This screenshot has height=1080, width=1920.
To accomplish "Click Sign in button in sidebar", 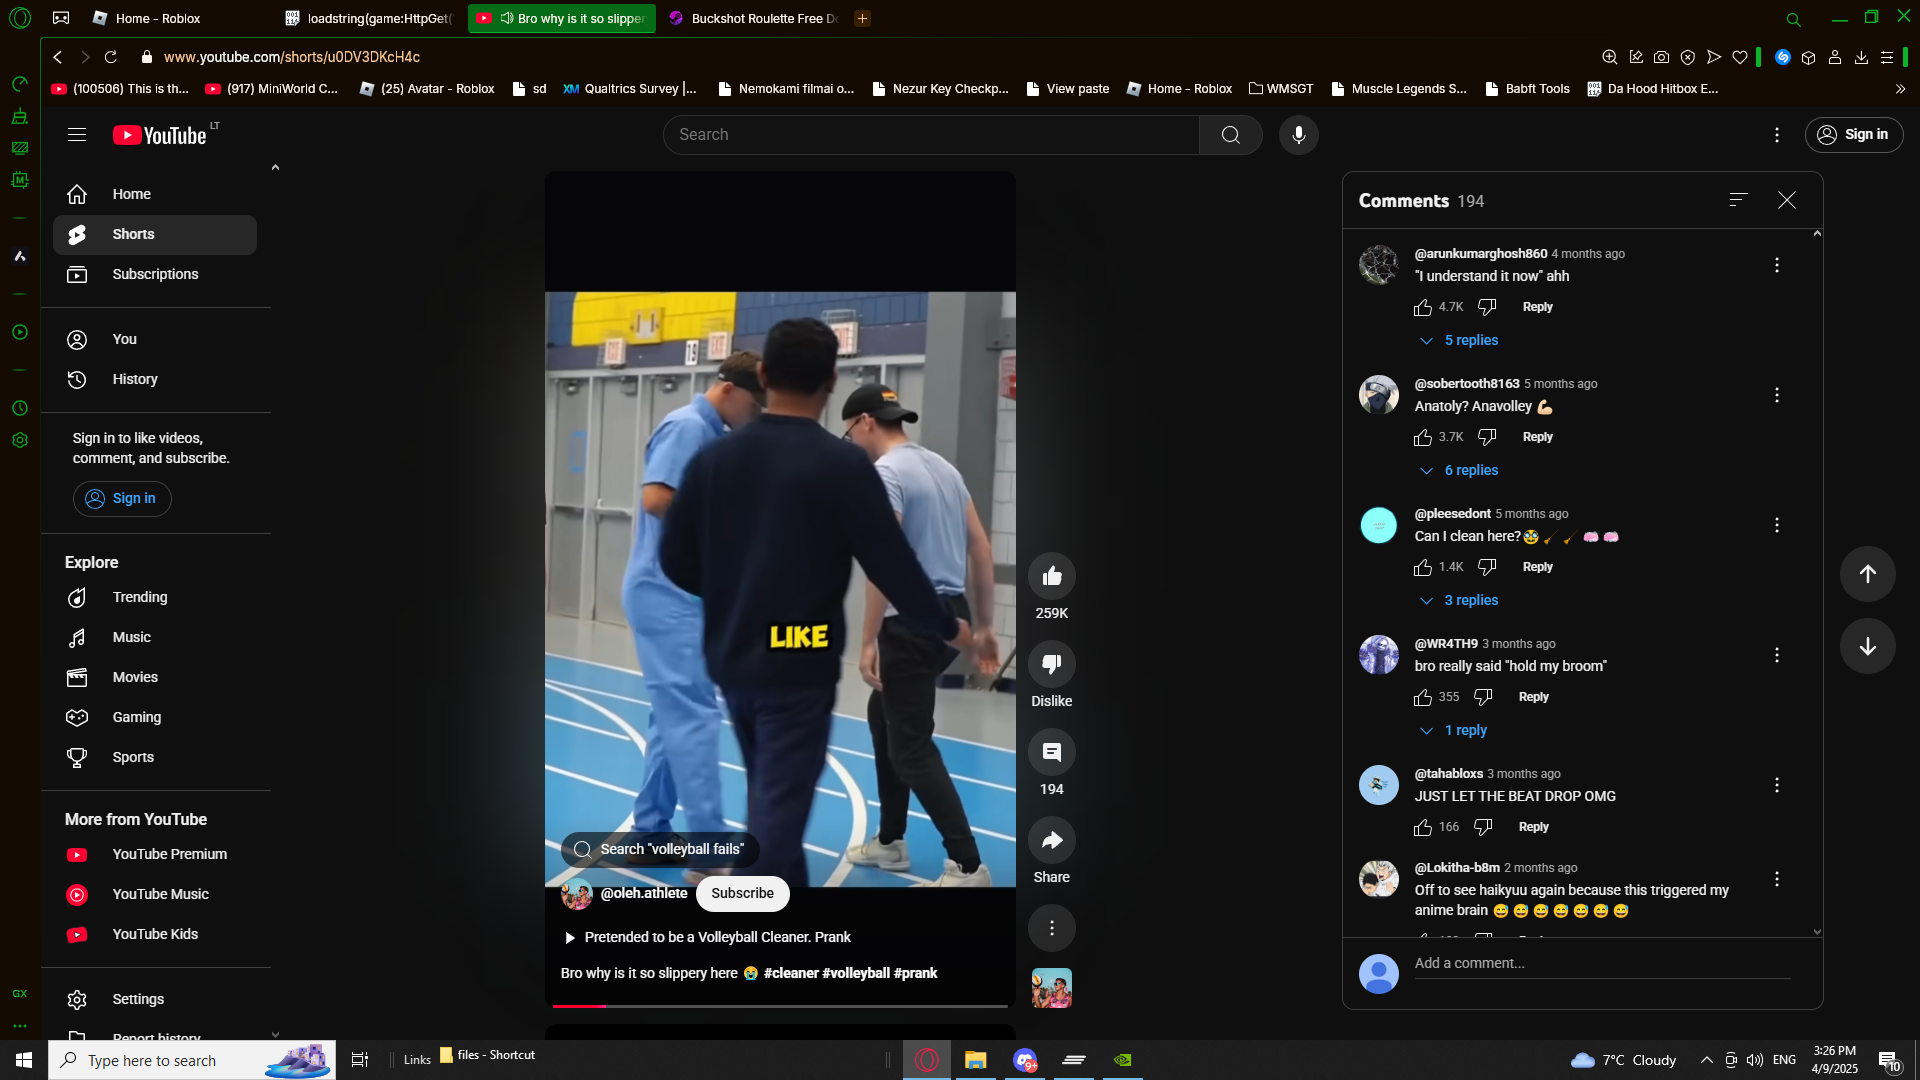I will click(x=122, y=499).
